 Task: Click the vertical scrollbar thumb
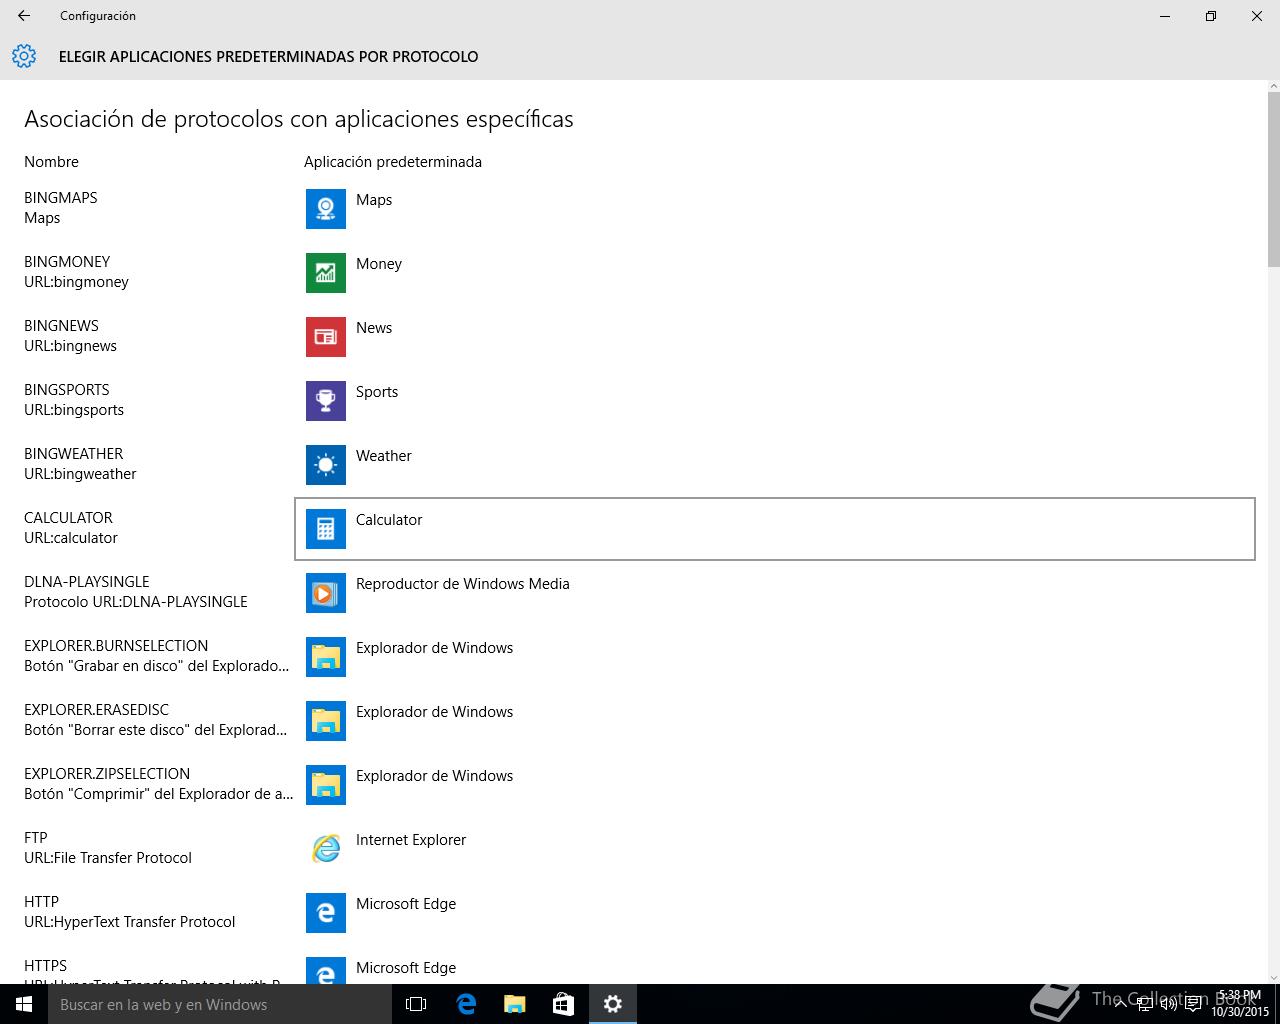point(1273,180)
